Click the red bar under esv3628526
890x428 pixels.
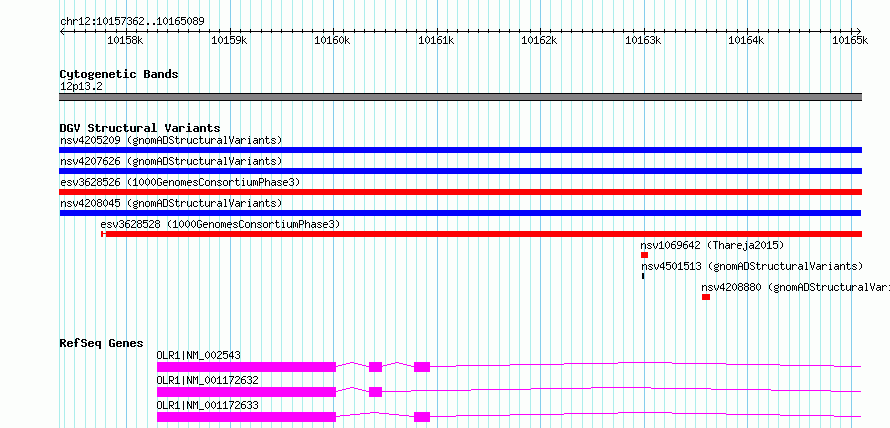pyautogui.click(x=460, y=192)
